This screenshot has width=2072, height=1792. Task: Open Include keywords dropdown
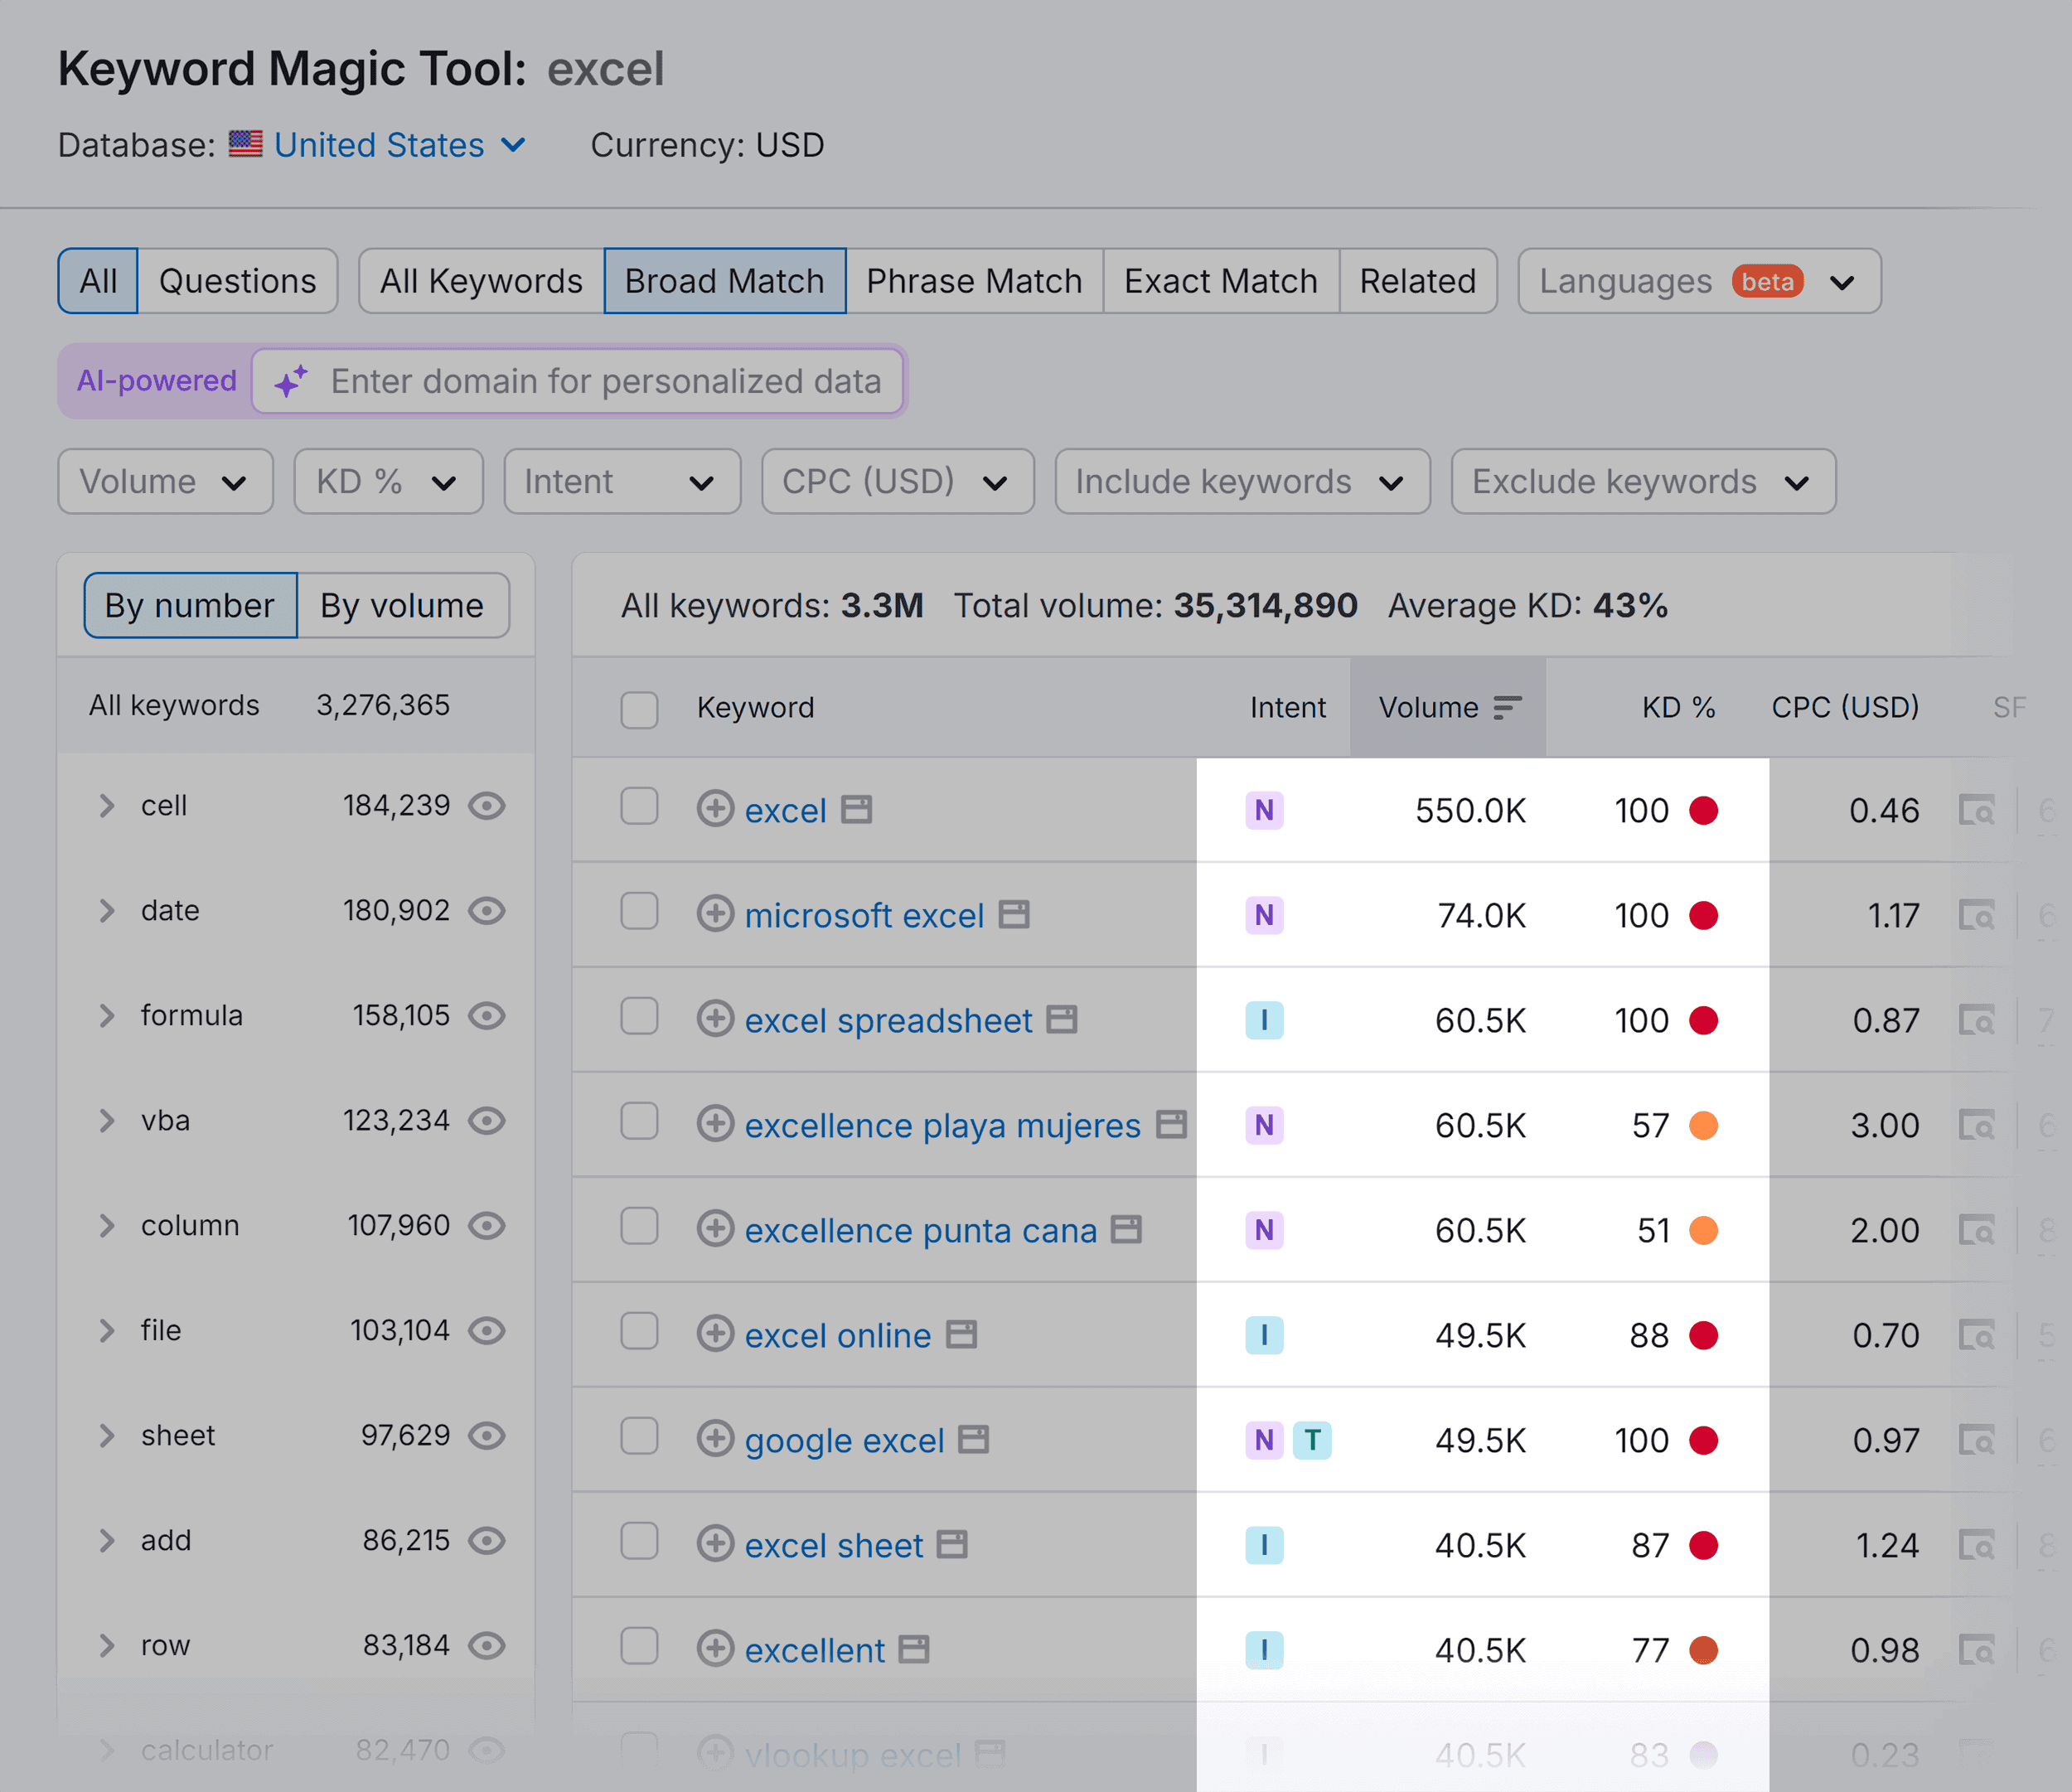(x=1242, y=481)
